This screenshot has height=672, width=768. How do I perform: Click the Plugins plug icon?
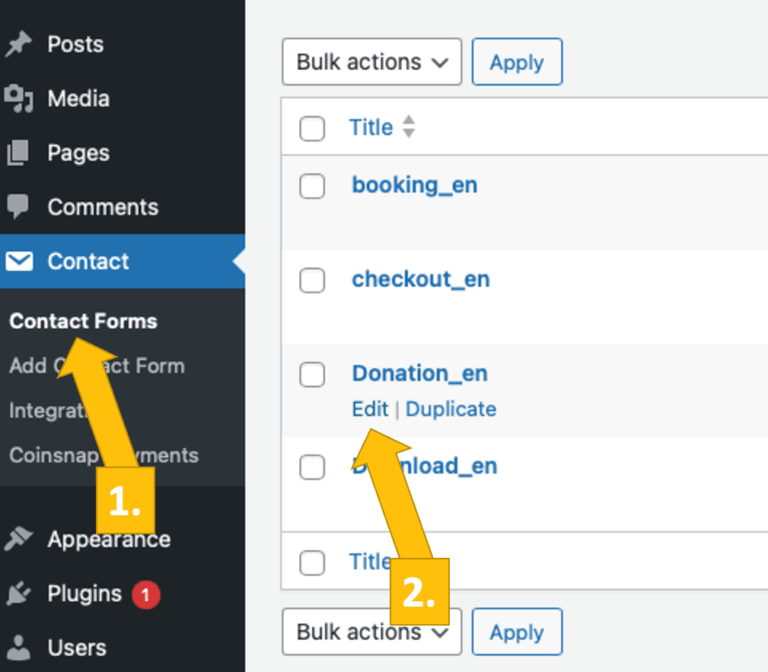18,594
